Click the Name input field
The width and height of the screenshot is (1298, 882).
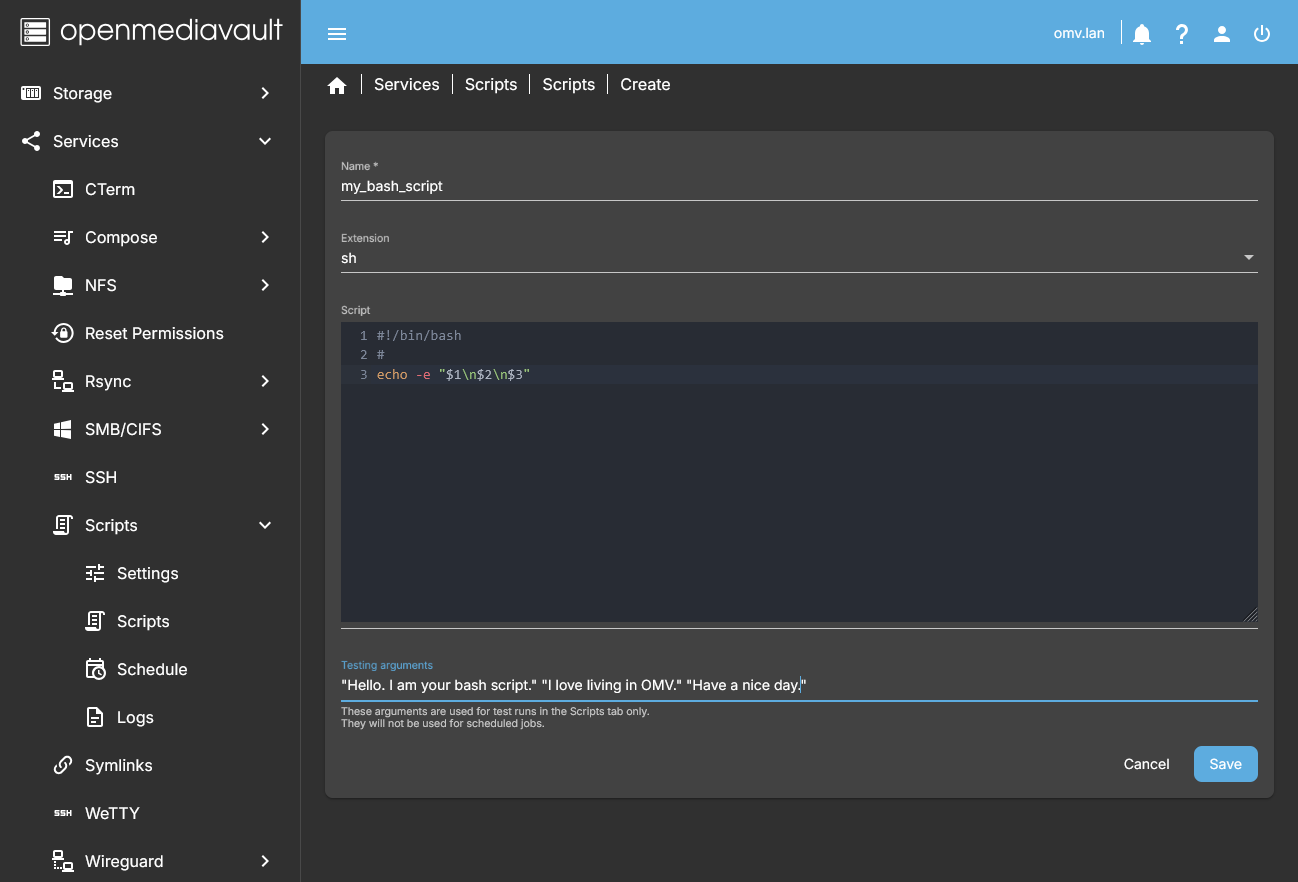798,186
